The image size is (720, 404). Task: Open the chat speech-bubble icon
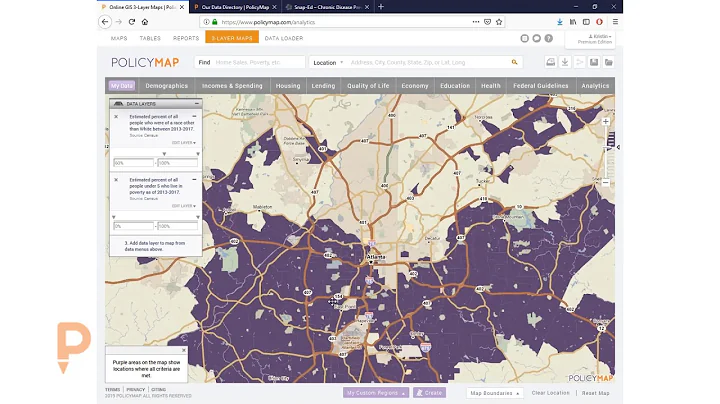coord(536,38)
